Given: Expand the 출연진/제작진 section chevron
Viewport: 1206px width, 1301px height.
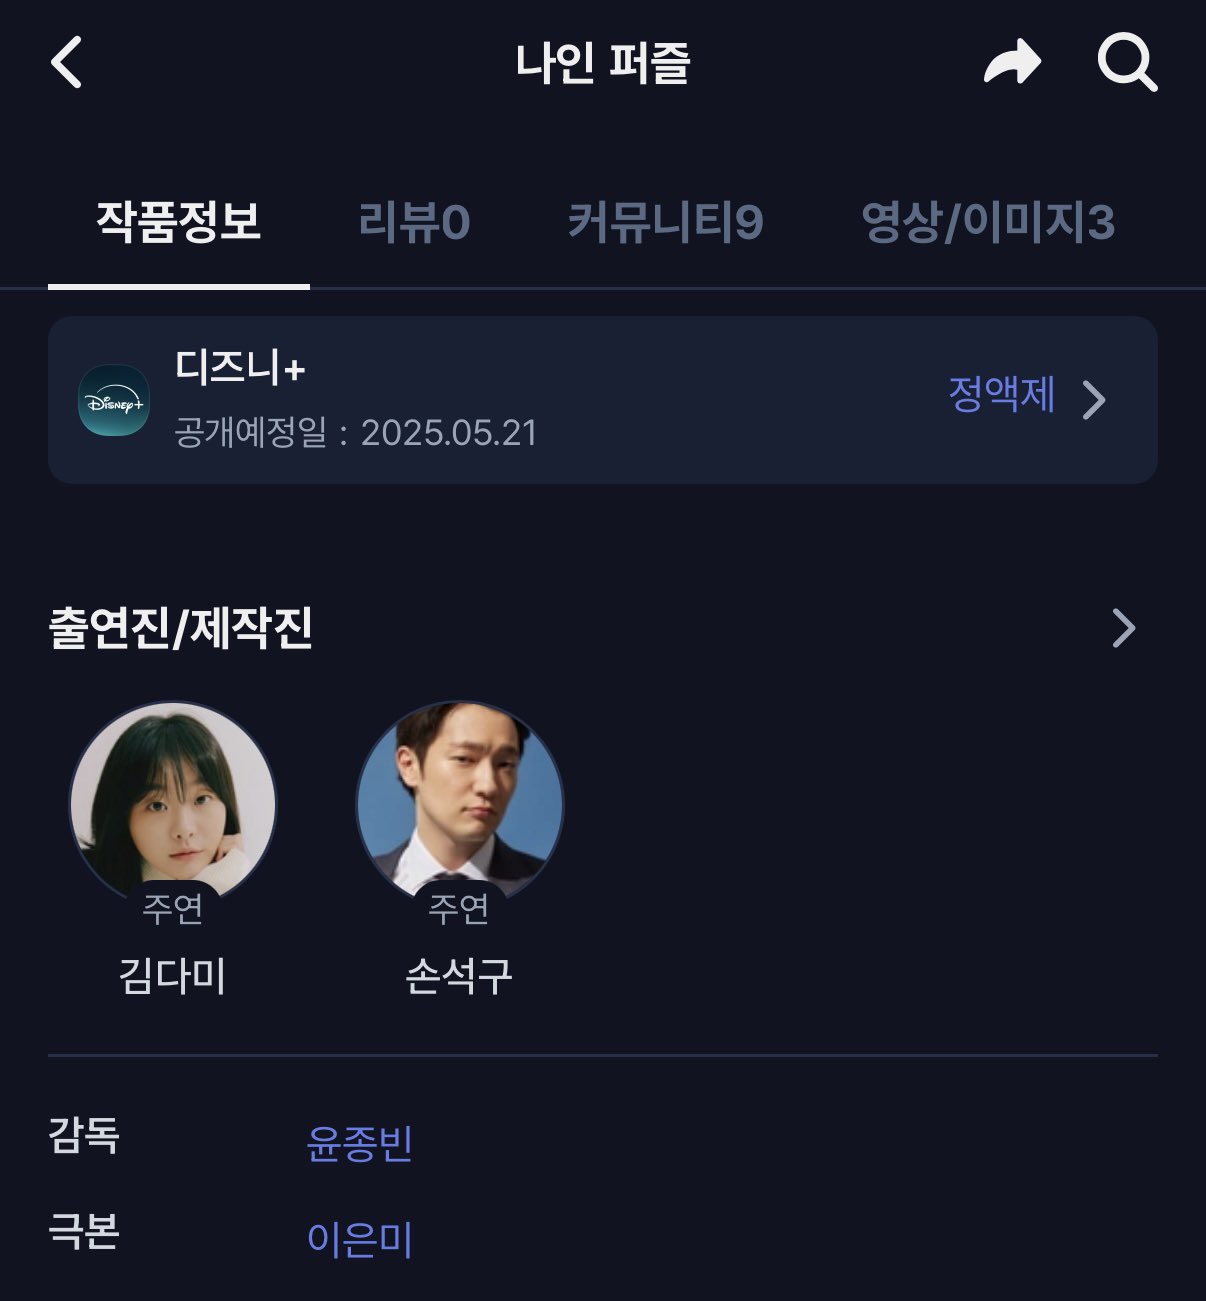Looking at the screenshot, I should [1124, 628].
